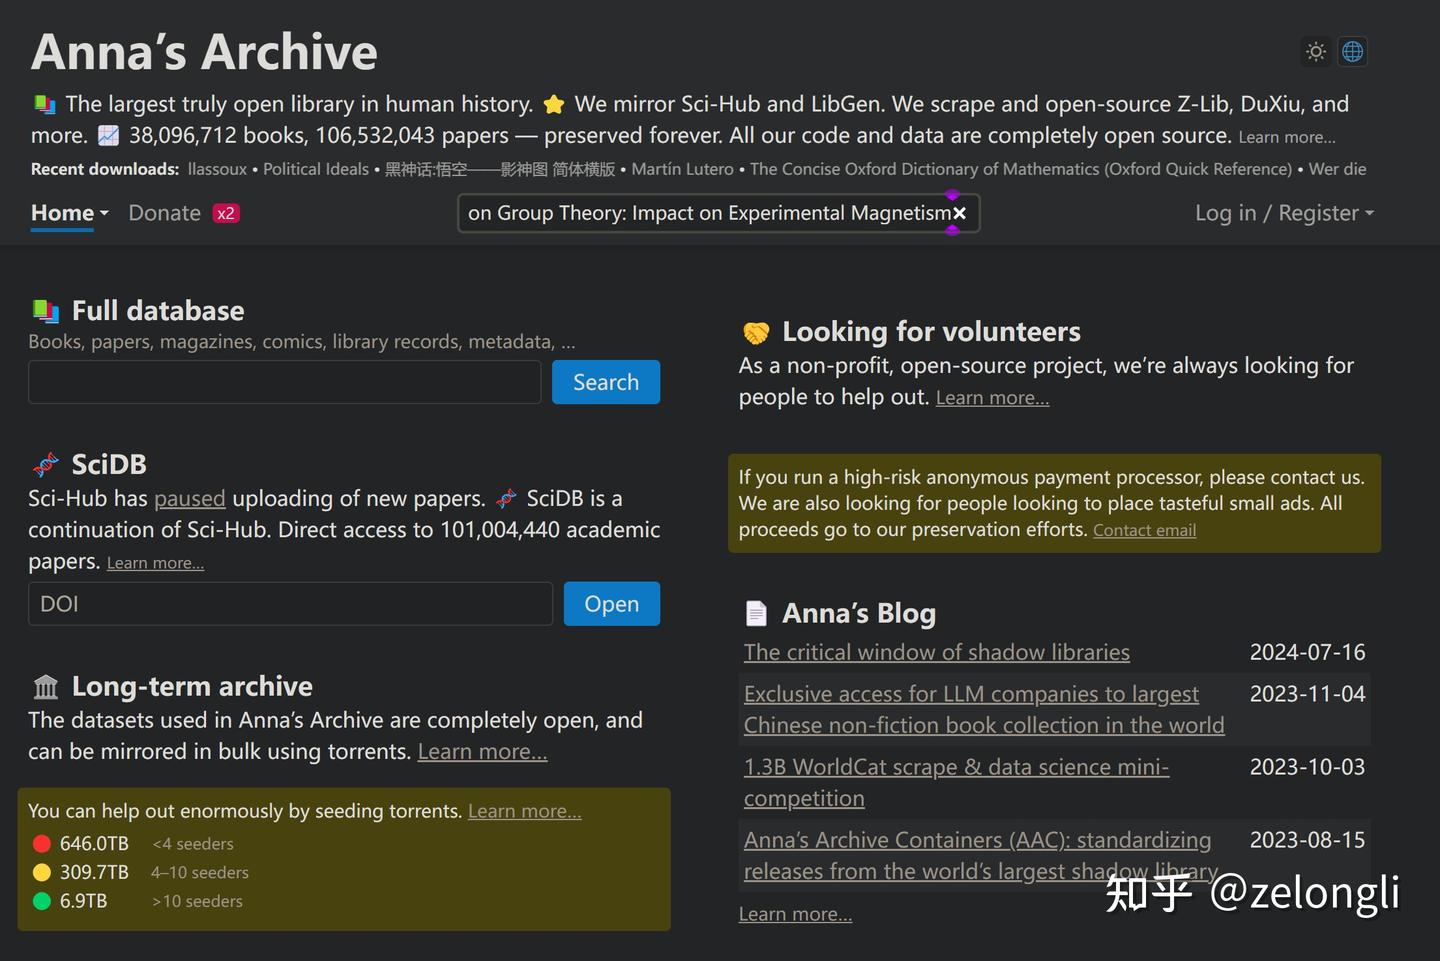
Task: Click the star icon in header description
Action: 554,104
